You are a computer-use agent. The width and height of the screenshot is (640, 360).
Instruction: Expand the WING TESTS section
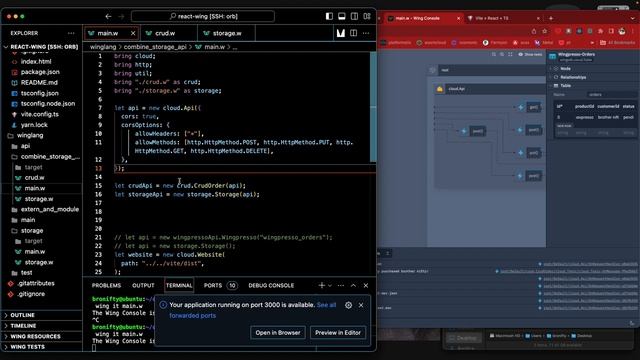coord(27,347)
